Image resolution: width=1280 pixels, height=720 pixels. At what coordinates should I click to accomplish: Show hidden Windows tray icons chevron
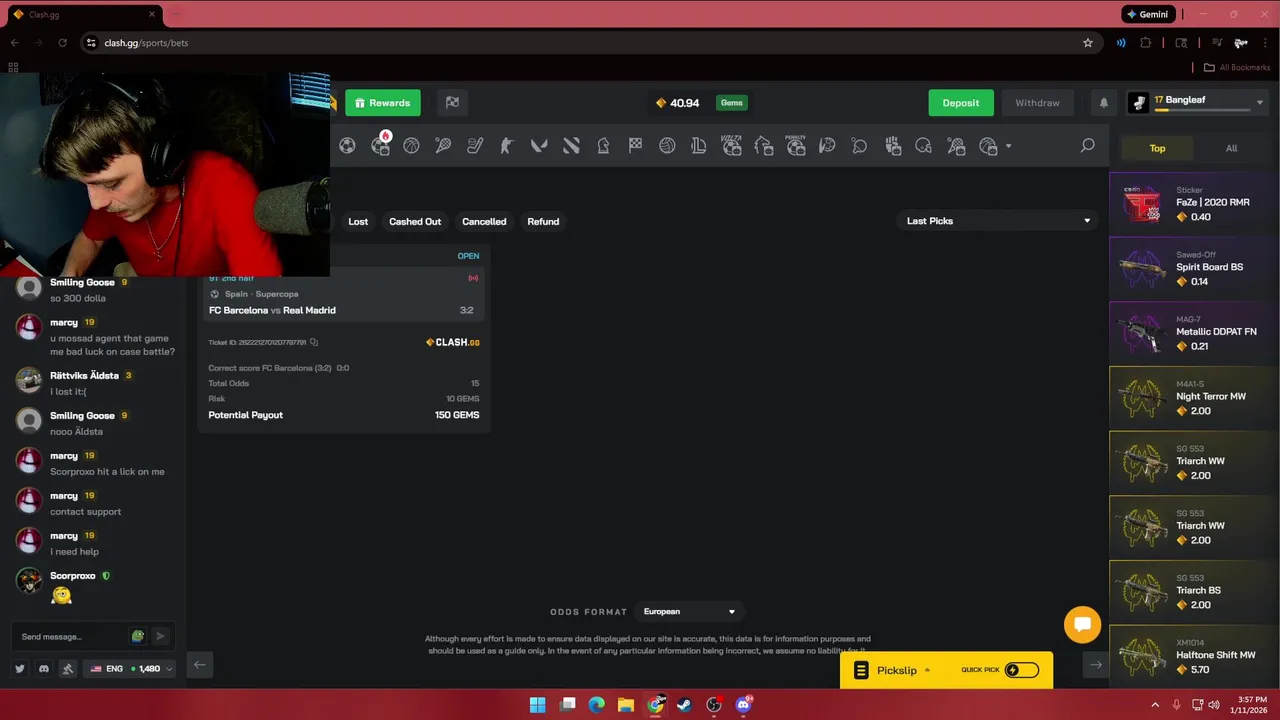[x=1155, y=705]
